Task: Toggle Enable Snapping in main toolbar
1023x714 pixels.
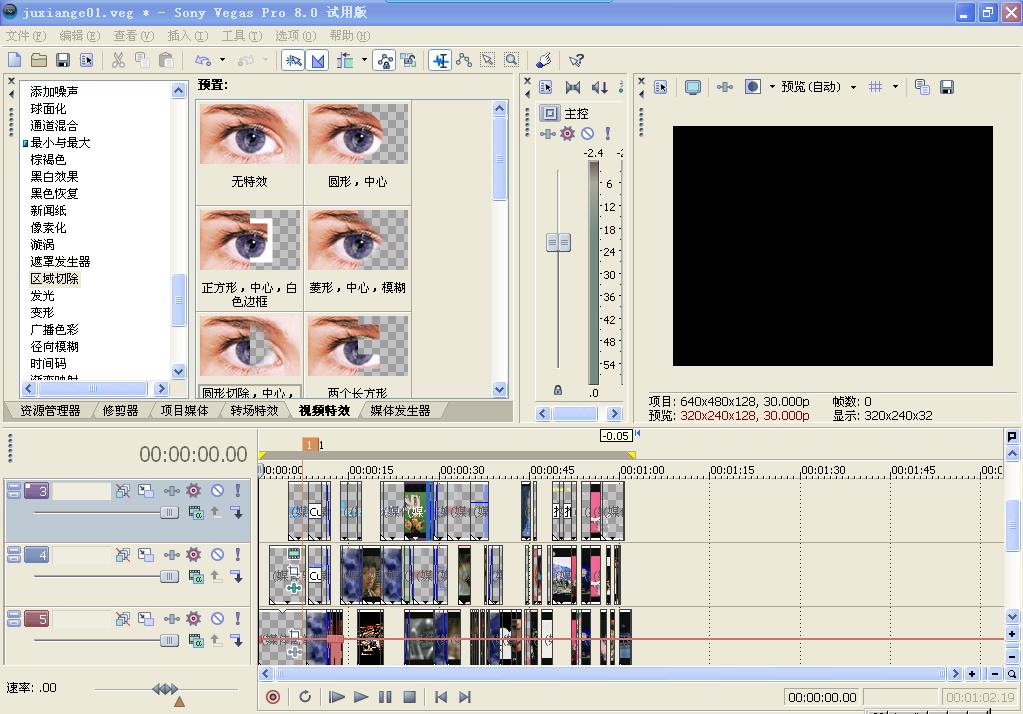Action: pyautogui.click(x=293, y=61)
